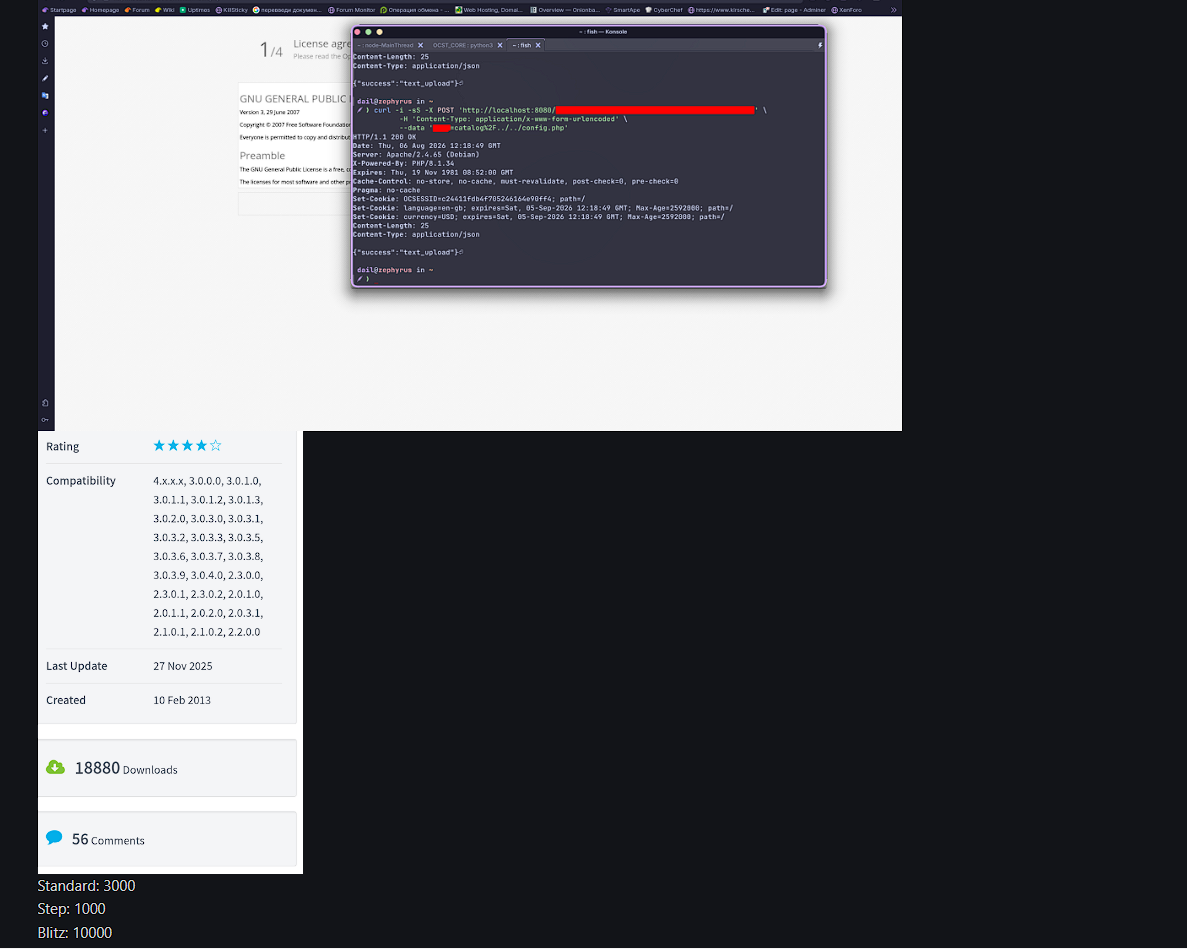Open the Homepage bookmark
This screenshot has height=949, width=1187.
[x=101, y=10]
